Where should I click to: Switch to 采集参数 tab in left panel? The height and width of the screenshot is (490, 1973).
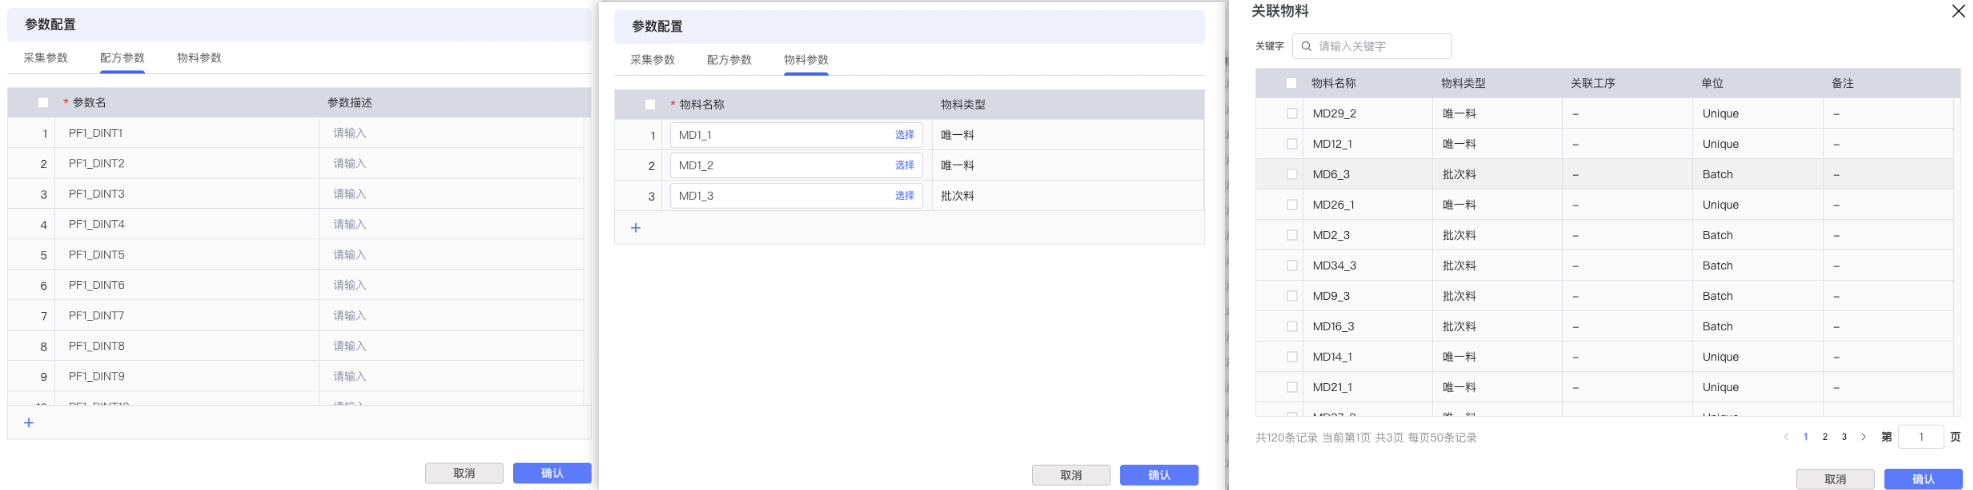pyautogui.click(x=46, y=58)
